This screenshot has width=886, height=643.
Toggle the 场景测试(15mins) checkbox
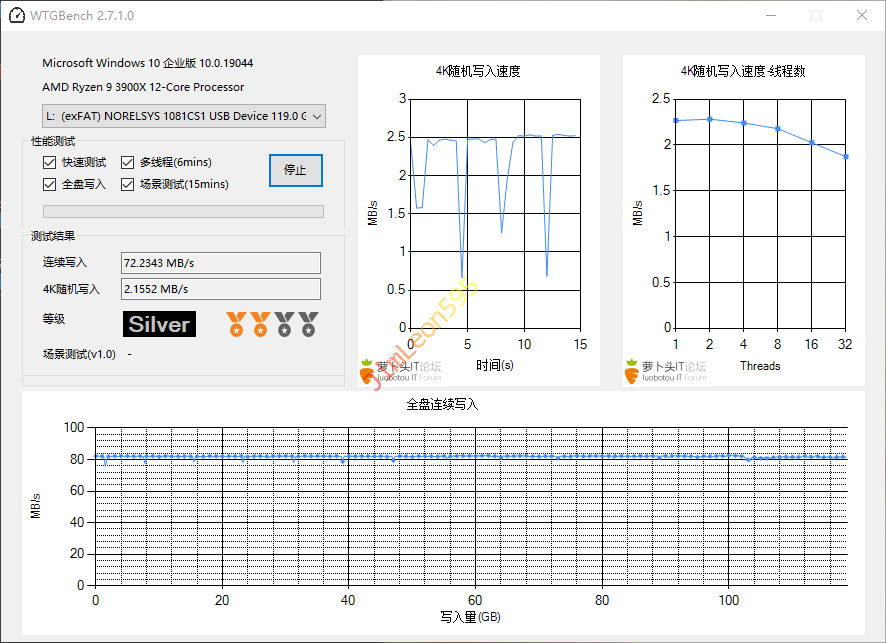[x=128, y=184]
